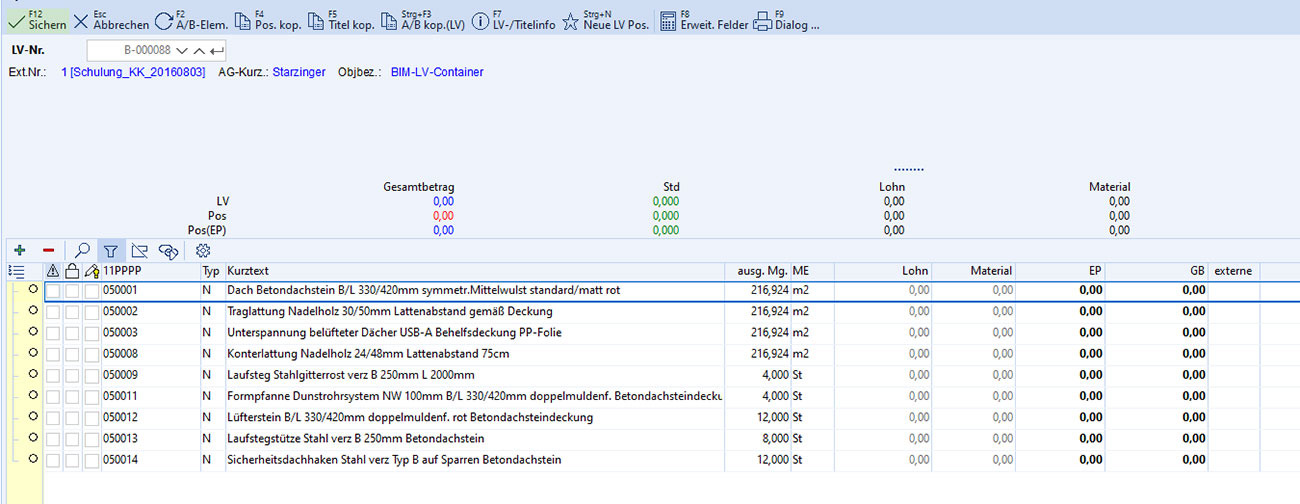Click the padlock column header

pyautogui.click(x=72, y=271)
